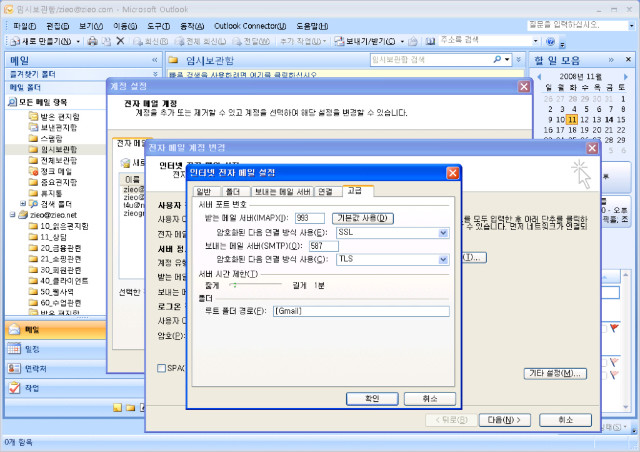Click the 기본값 사용 button
640x452 pixels.
[x=363, y=218]
